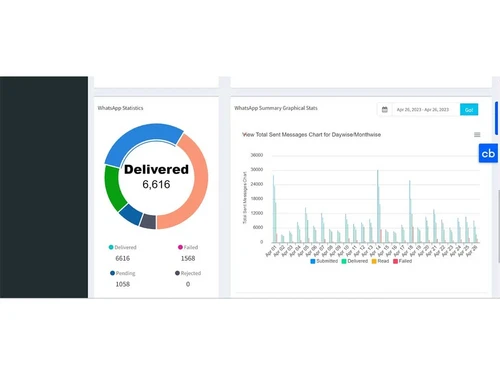
Task: Click the Failed value 1568
Action: (x=188, y=258)
